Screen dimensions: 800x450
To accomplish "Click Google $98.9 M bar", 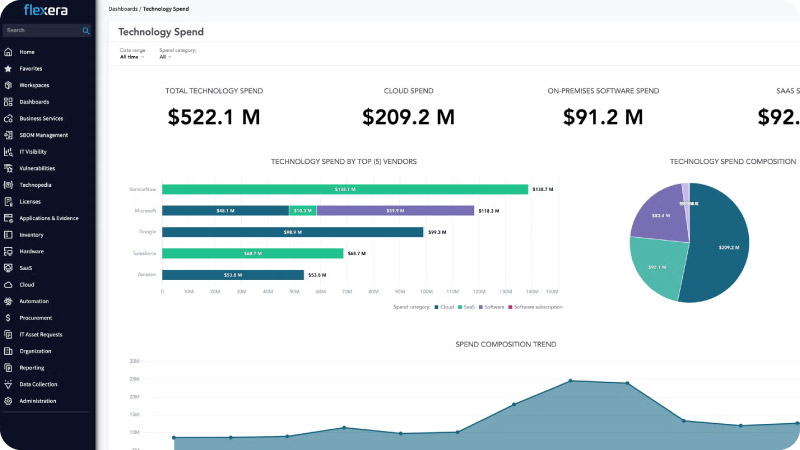I will click(292, 232).
